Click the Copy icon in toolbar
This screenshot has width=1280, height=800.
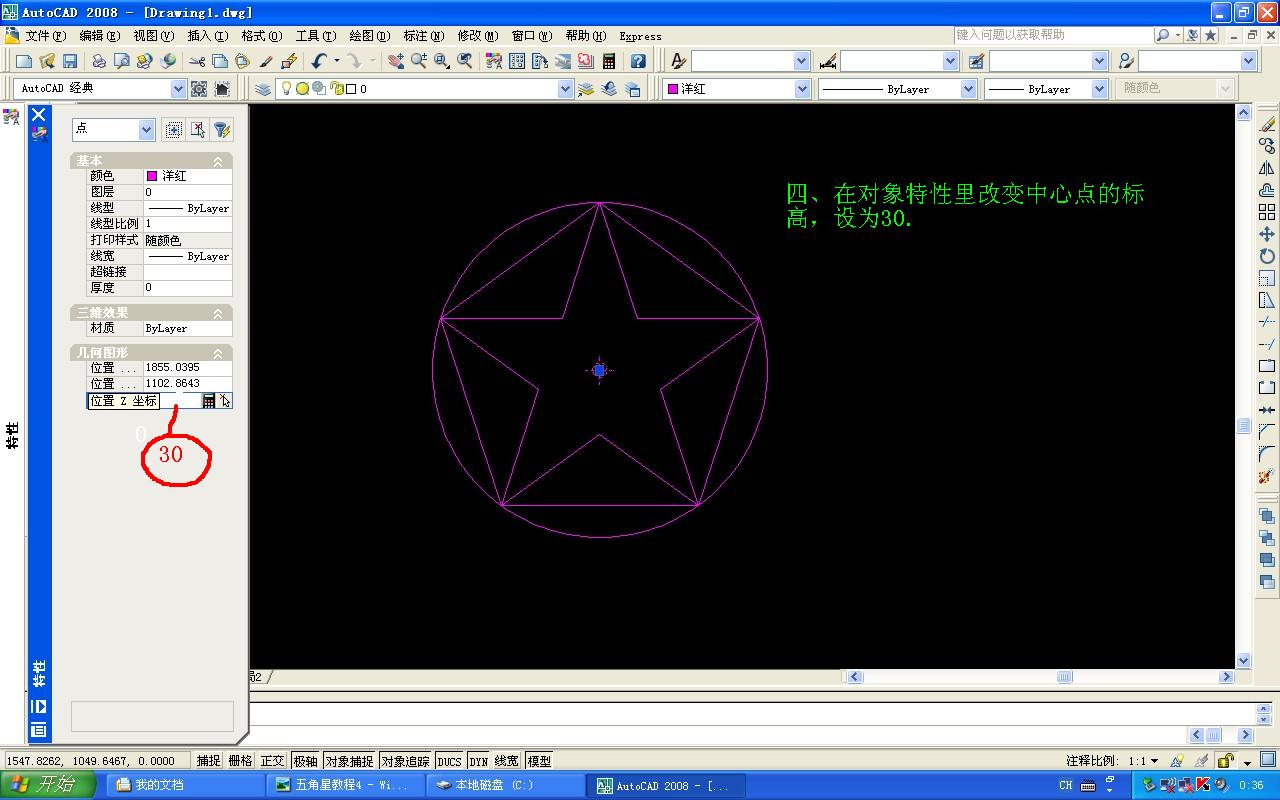click(220, 61)
